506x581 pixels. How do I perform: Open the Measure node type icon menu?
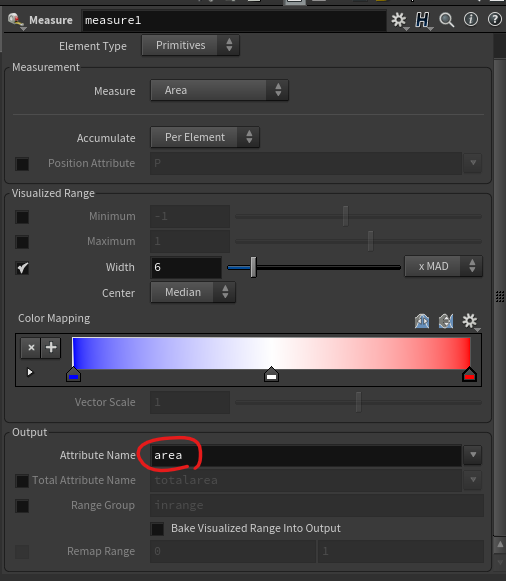(x=16, y=20)
